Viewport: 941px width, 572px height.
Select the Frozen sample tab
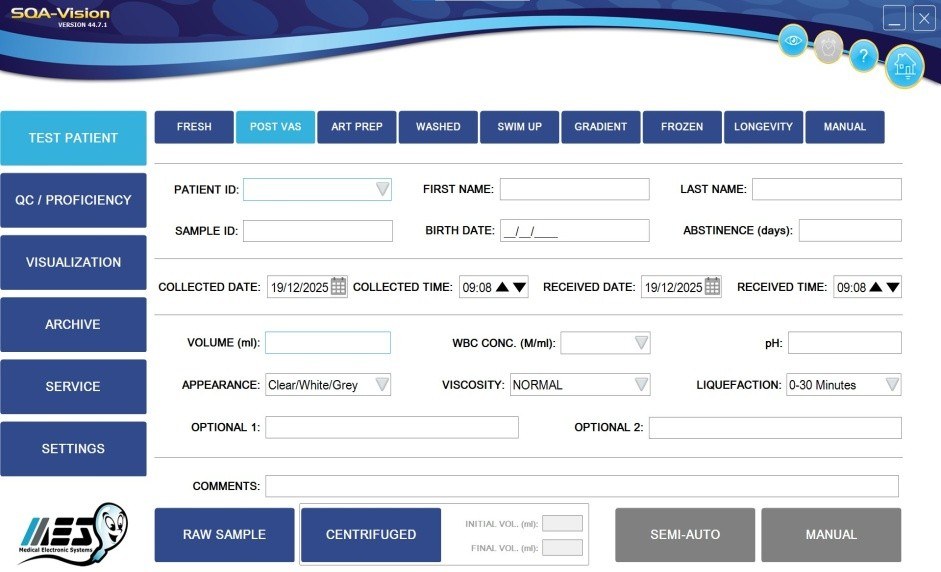(681, 127)
